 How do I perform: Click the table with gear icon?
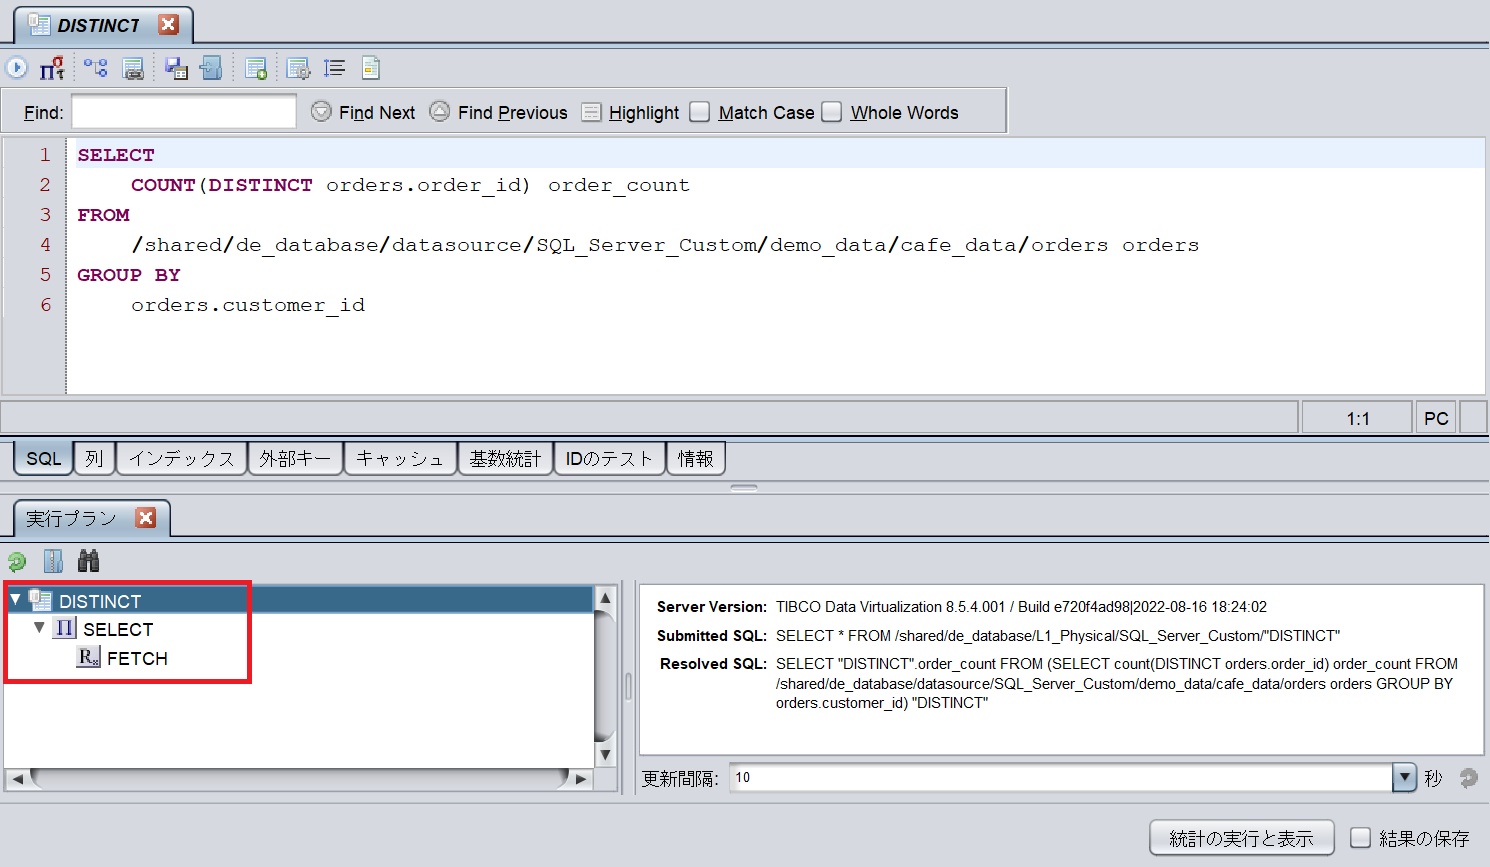(x=298, y=68)
